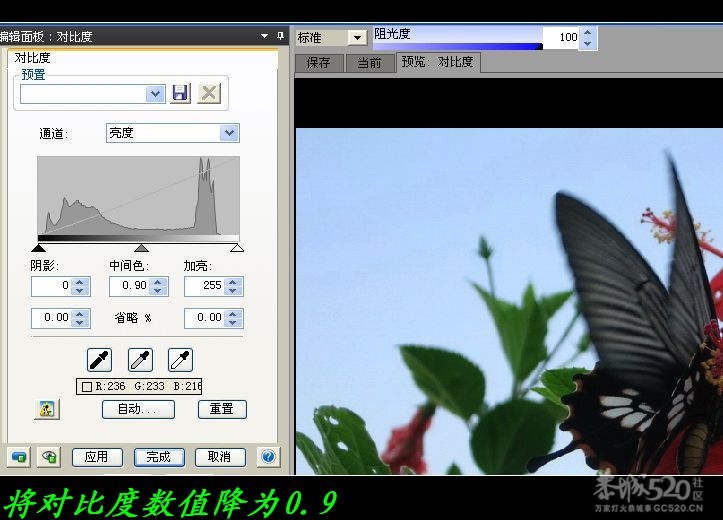723x520 pixels.
Task: Pick the black point eyedropper
Action: pyautogui.click(x=99, y=360)
